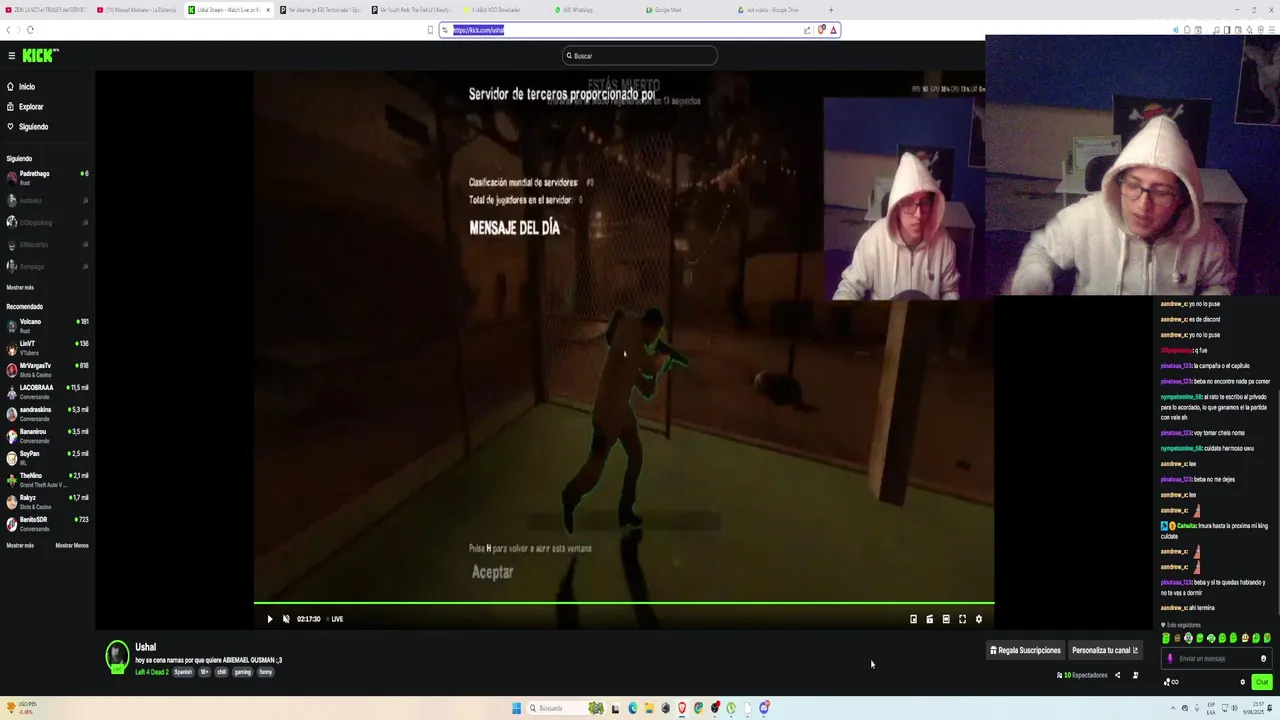Play the stream video
Screen dimensions: 1280x720
269,619
